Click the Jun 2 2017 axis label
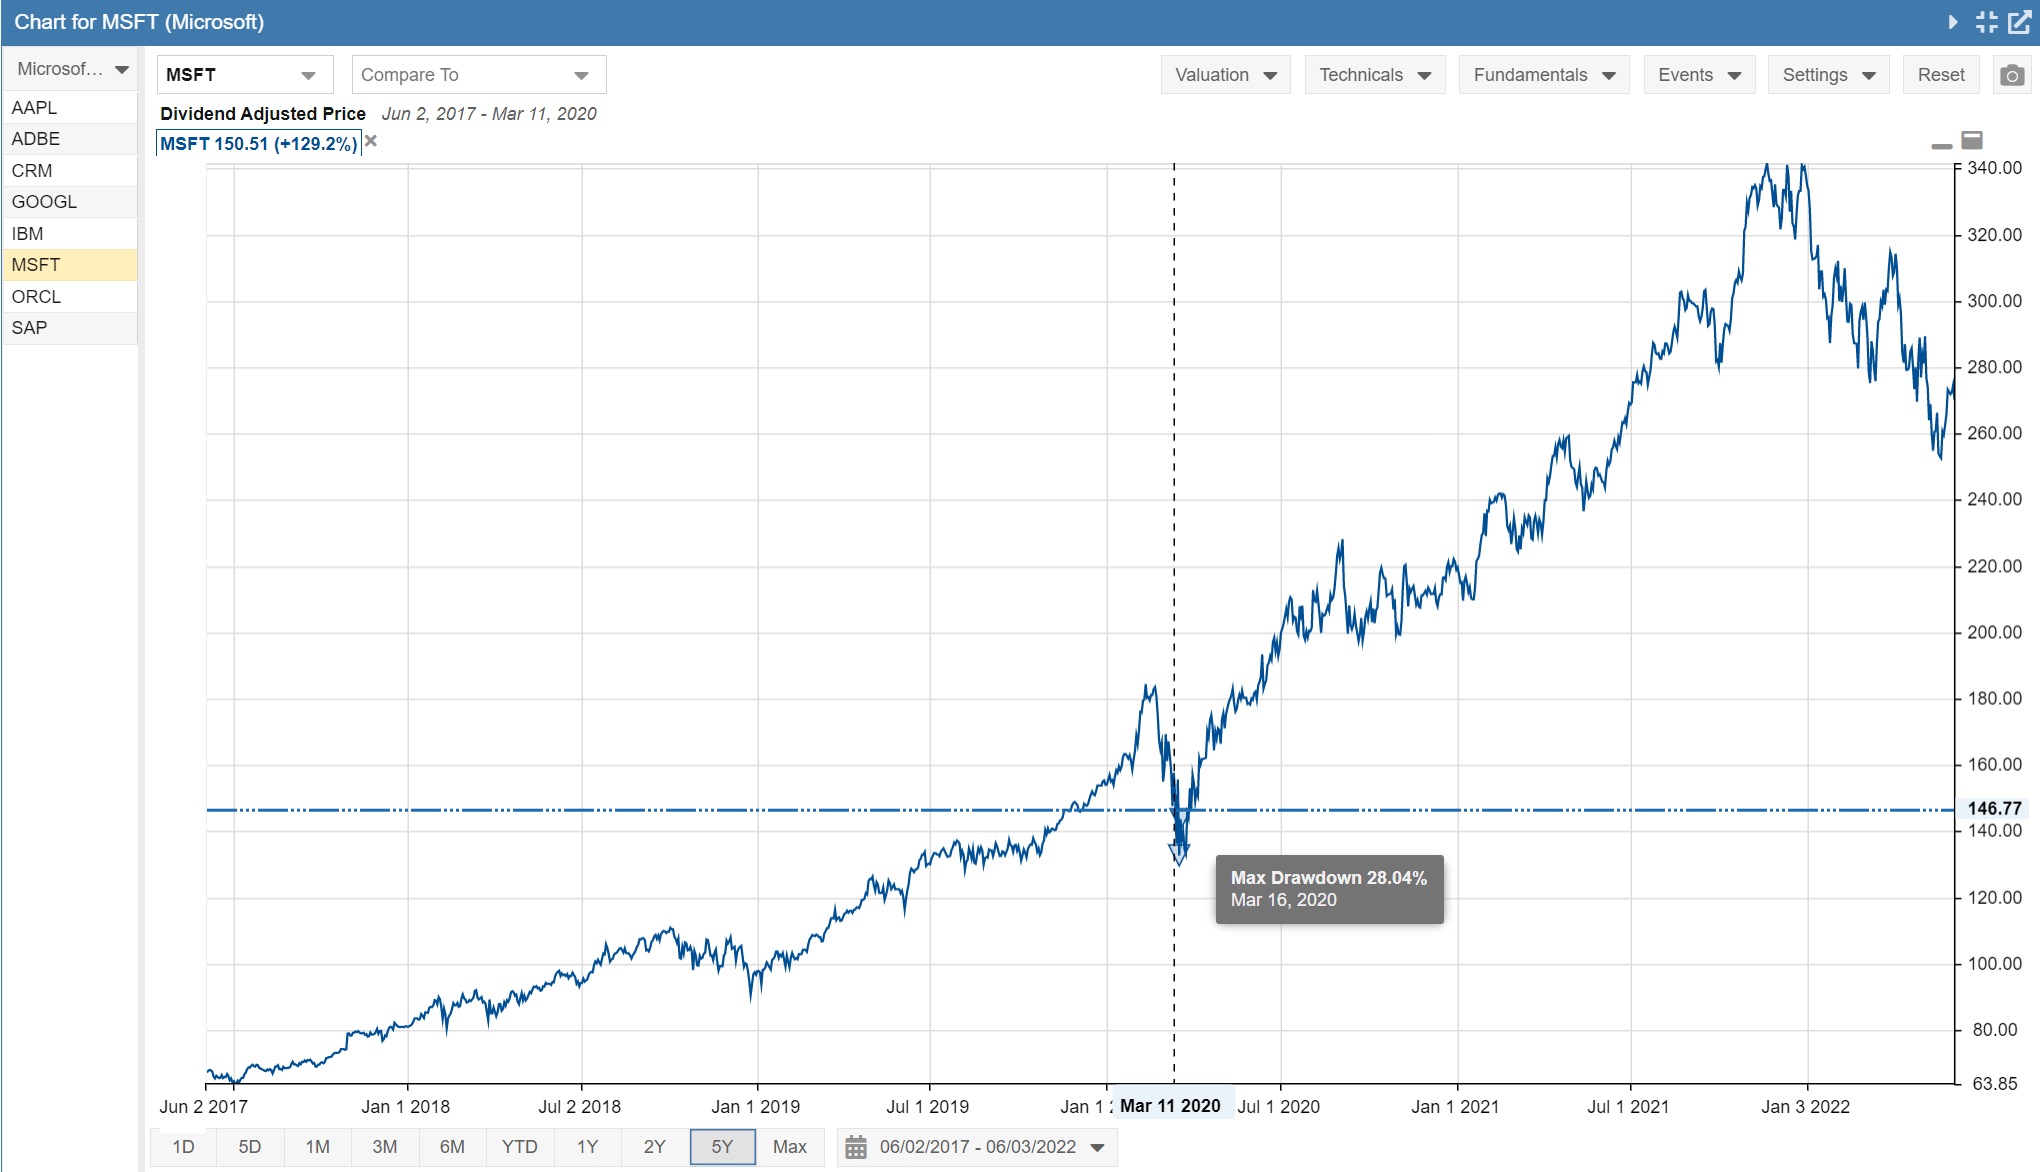Screen dimensions: 2040x1172 tap(204, 1107)
